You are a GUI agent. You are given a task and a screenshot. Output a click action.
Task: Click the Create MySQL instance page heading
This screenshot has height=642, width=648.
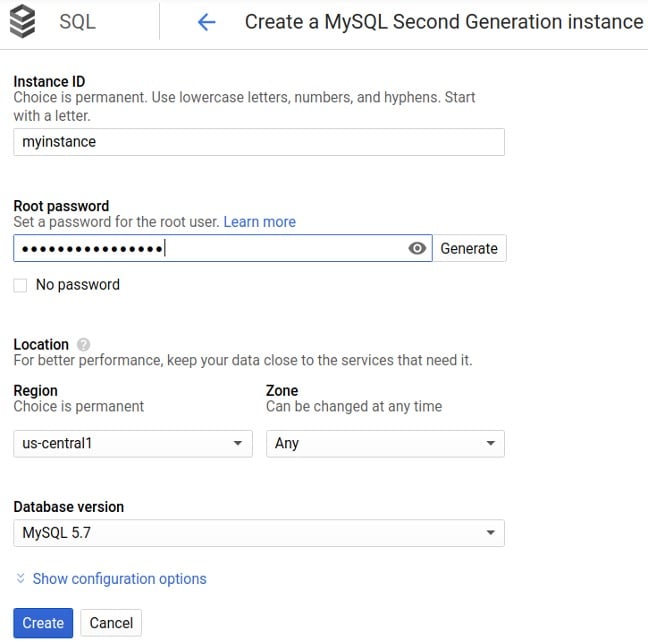[x=444, y=22]
